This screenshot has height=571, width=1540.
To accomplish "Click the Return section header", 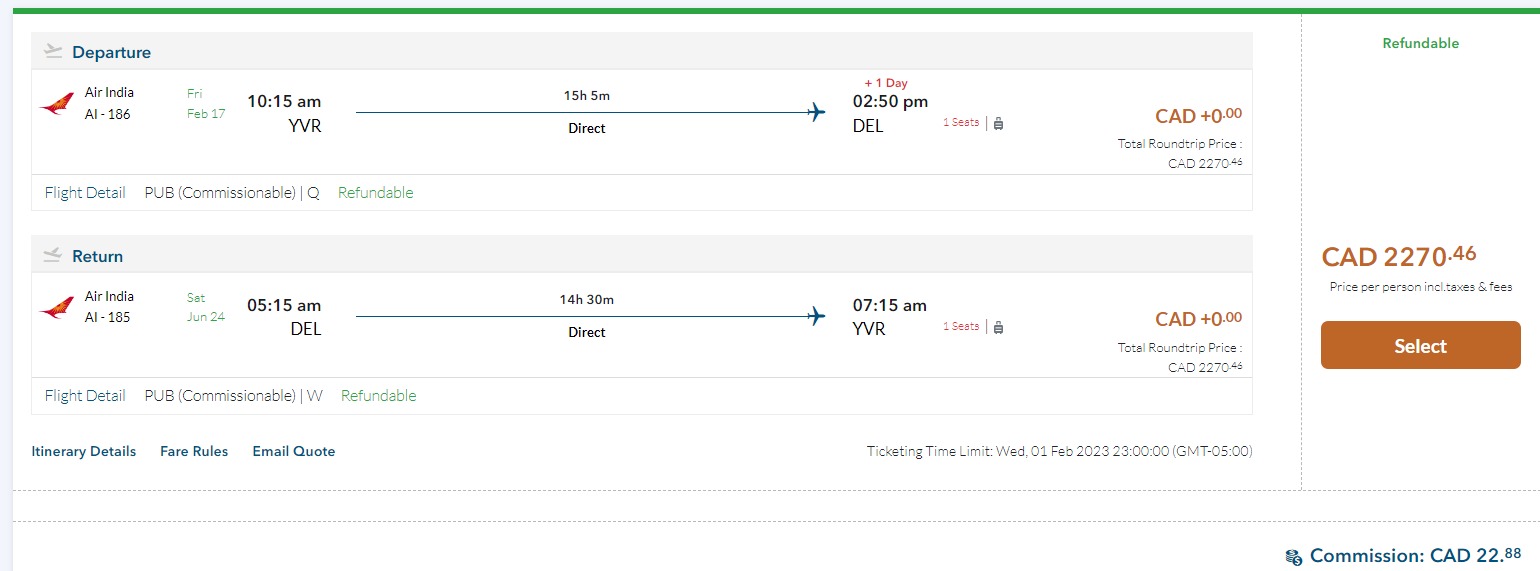I will coord(97,256).
